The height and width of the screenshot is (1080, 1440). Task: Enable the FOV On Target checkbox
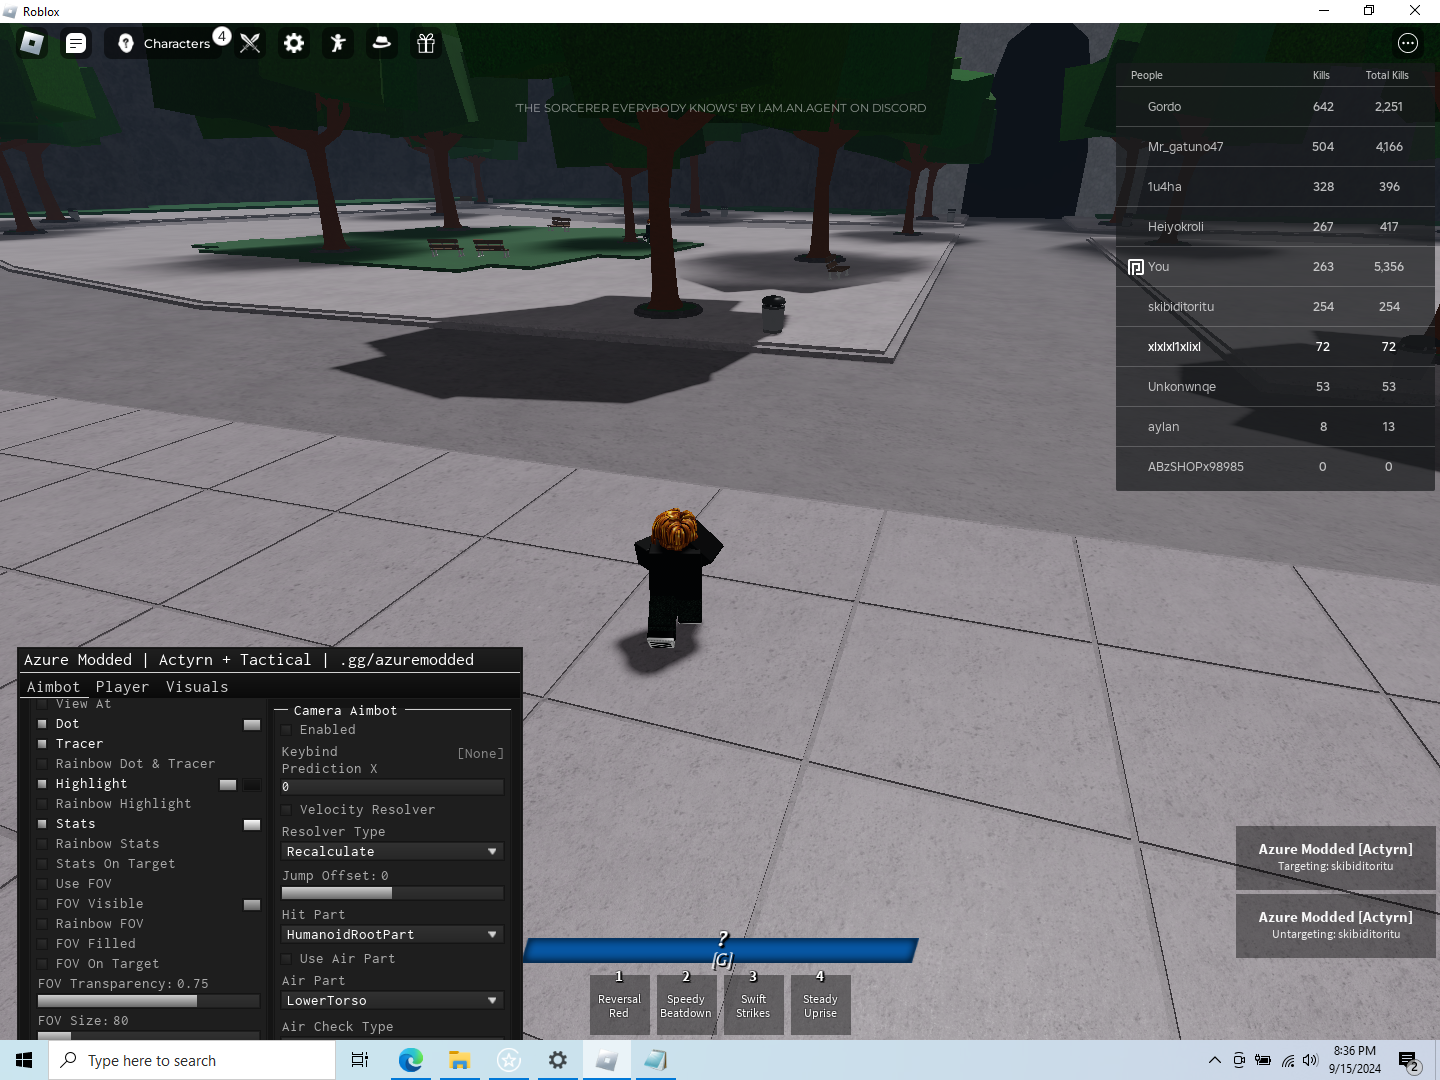(x=42, y=963)
